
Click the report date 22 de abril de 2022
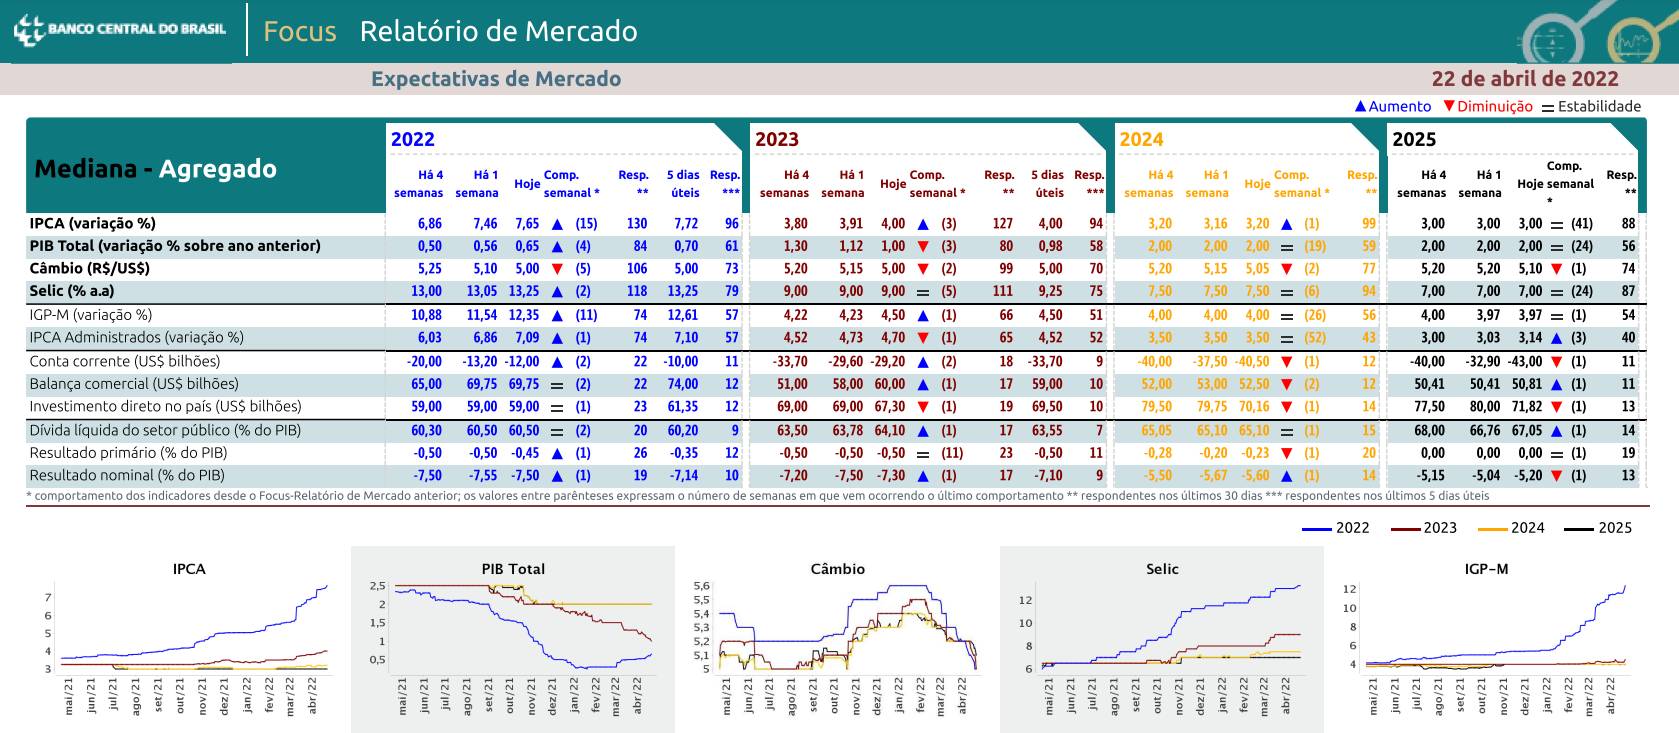(x=1524, y=79)
